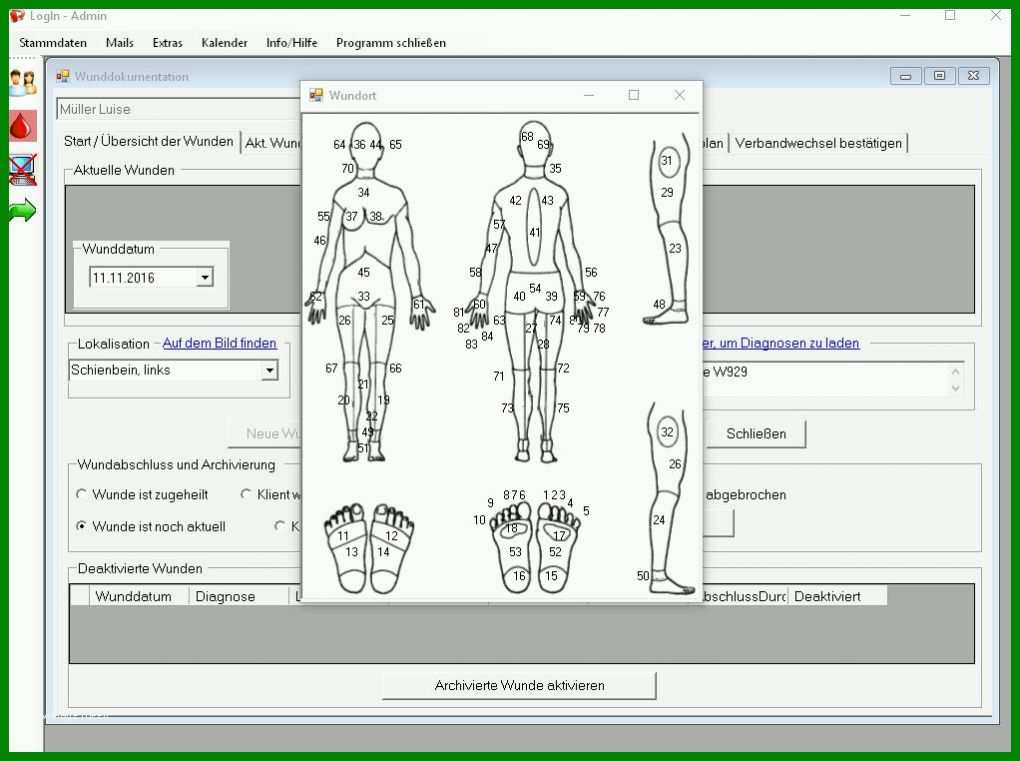Click the red blood drop sidebar icon

(23, 126)
